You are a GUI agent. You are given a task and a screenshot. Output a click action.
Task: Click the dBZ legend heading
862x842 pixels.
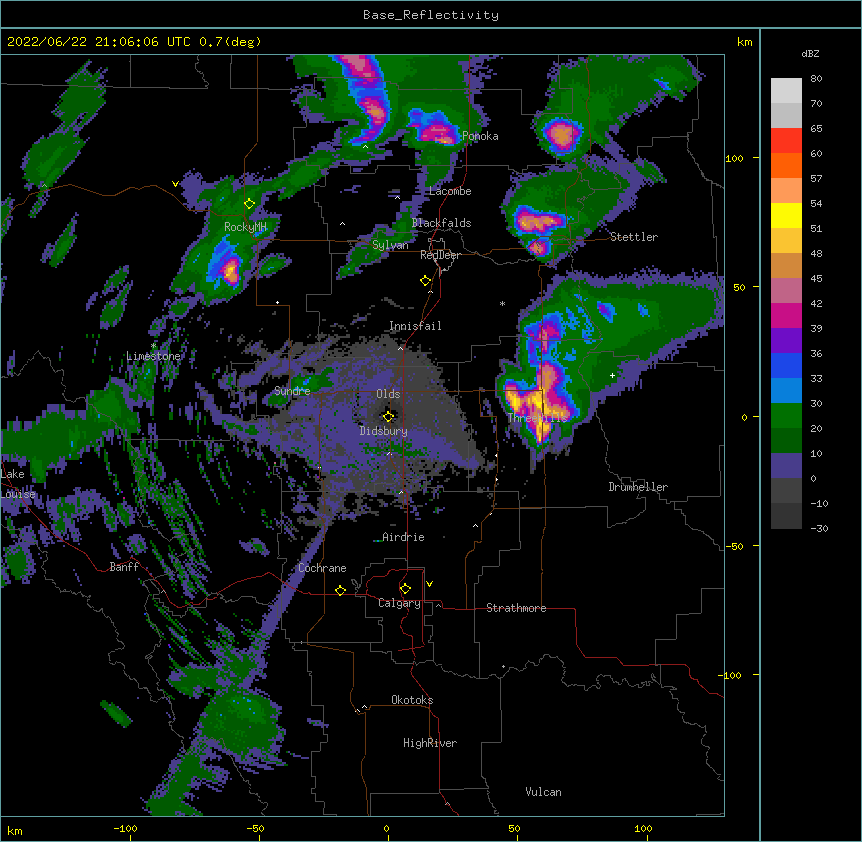click(810, 54)
